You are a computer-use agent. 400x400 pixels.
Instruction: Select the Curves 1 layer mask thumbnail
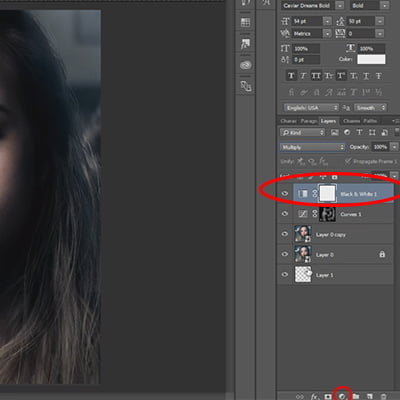click(327, 214)
